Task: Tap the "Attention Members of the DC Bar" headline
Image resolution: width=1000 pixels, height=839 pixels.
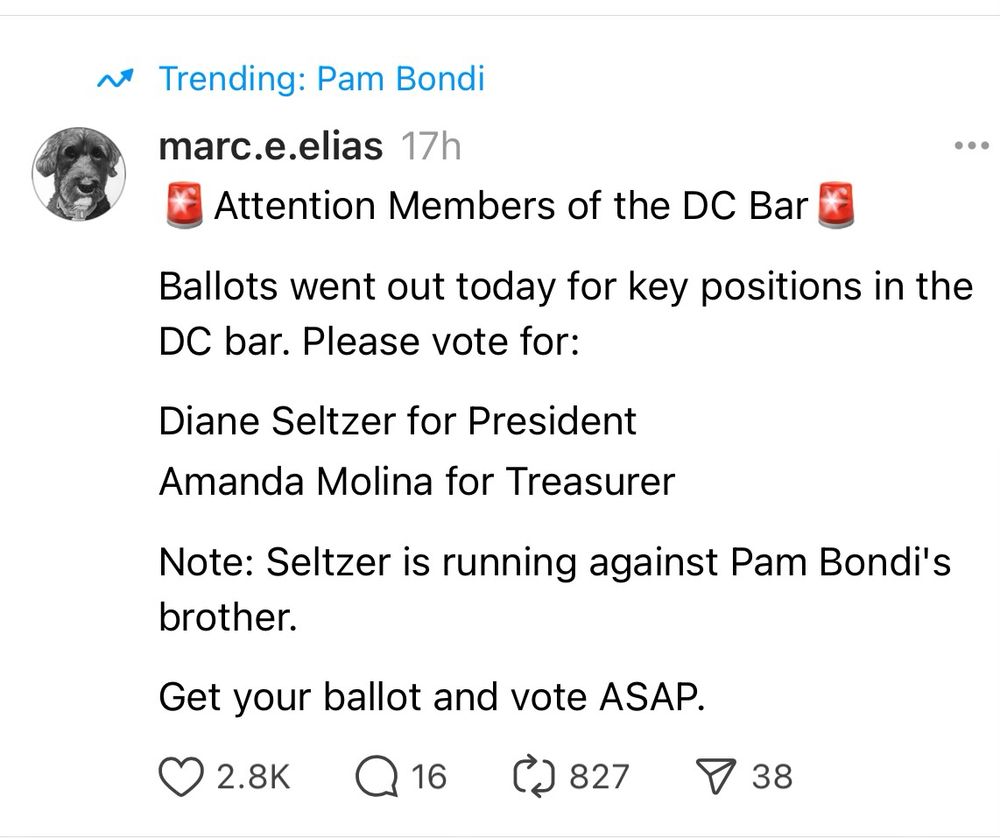Action: tap(511, 206)
